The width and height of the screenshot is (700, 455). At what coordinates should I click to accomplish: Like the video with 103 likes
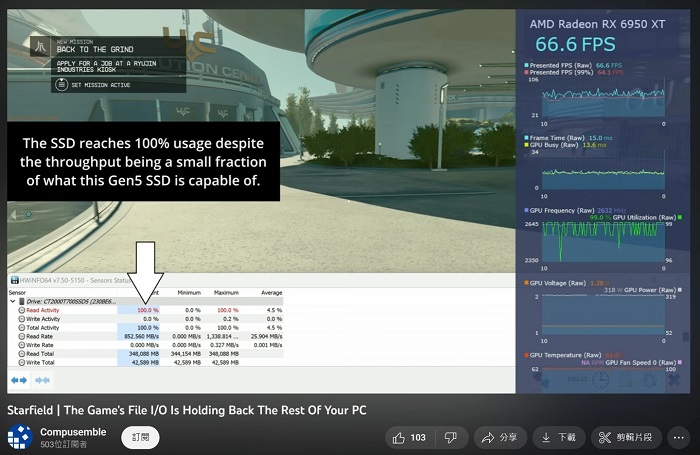tap(409, 438)
